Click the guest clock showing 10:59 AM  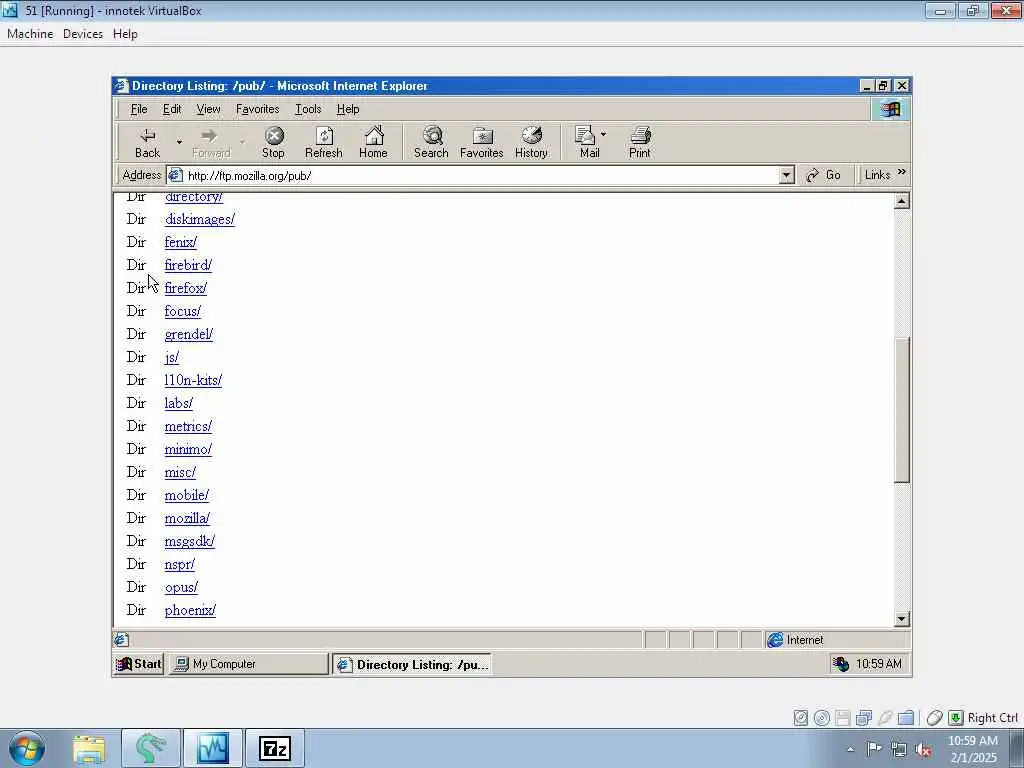pyautogui.click(x=879, y=664)
